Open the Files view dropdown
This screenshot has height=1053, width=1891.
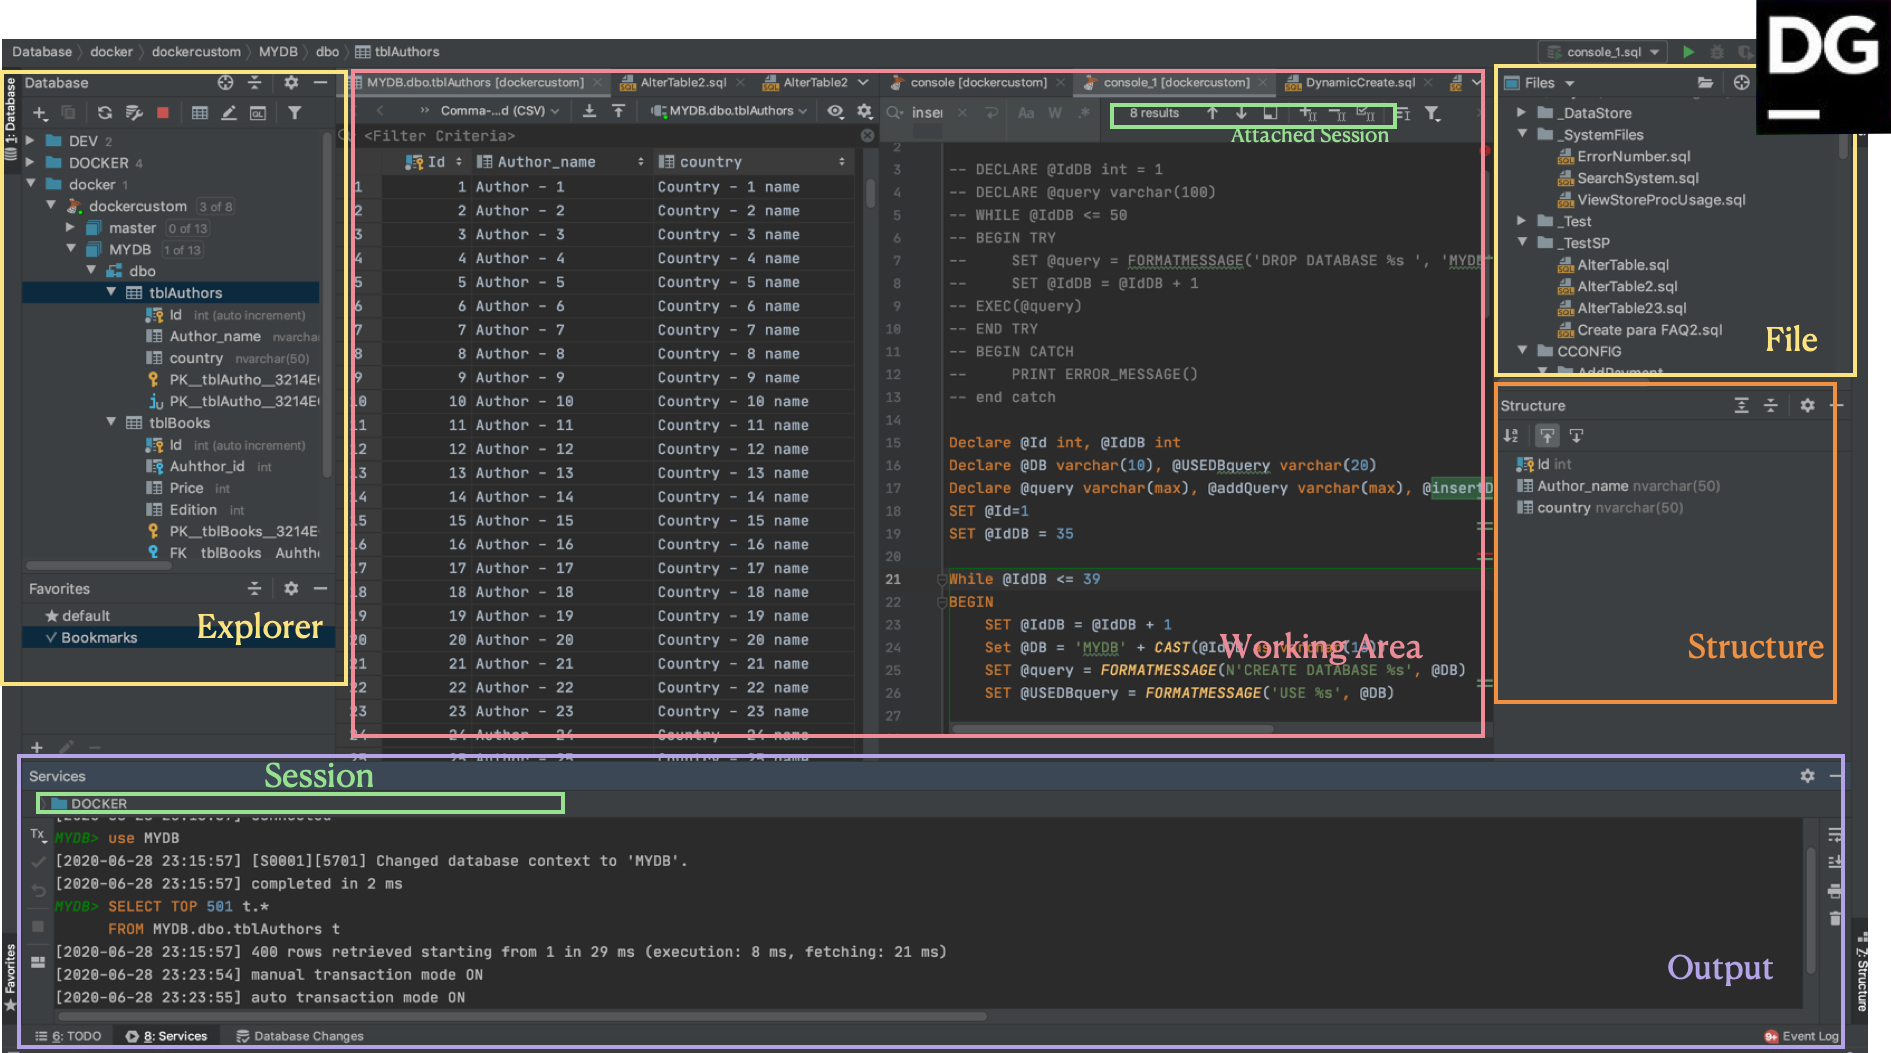click(1540, 83)
